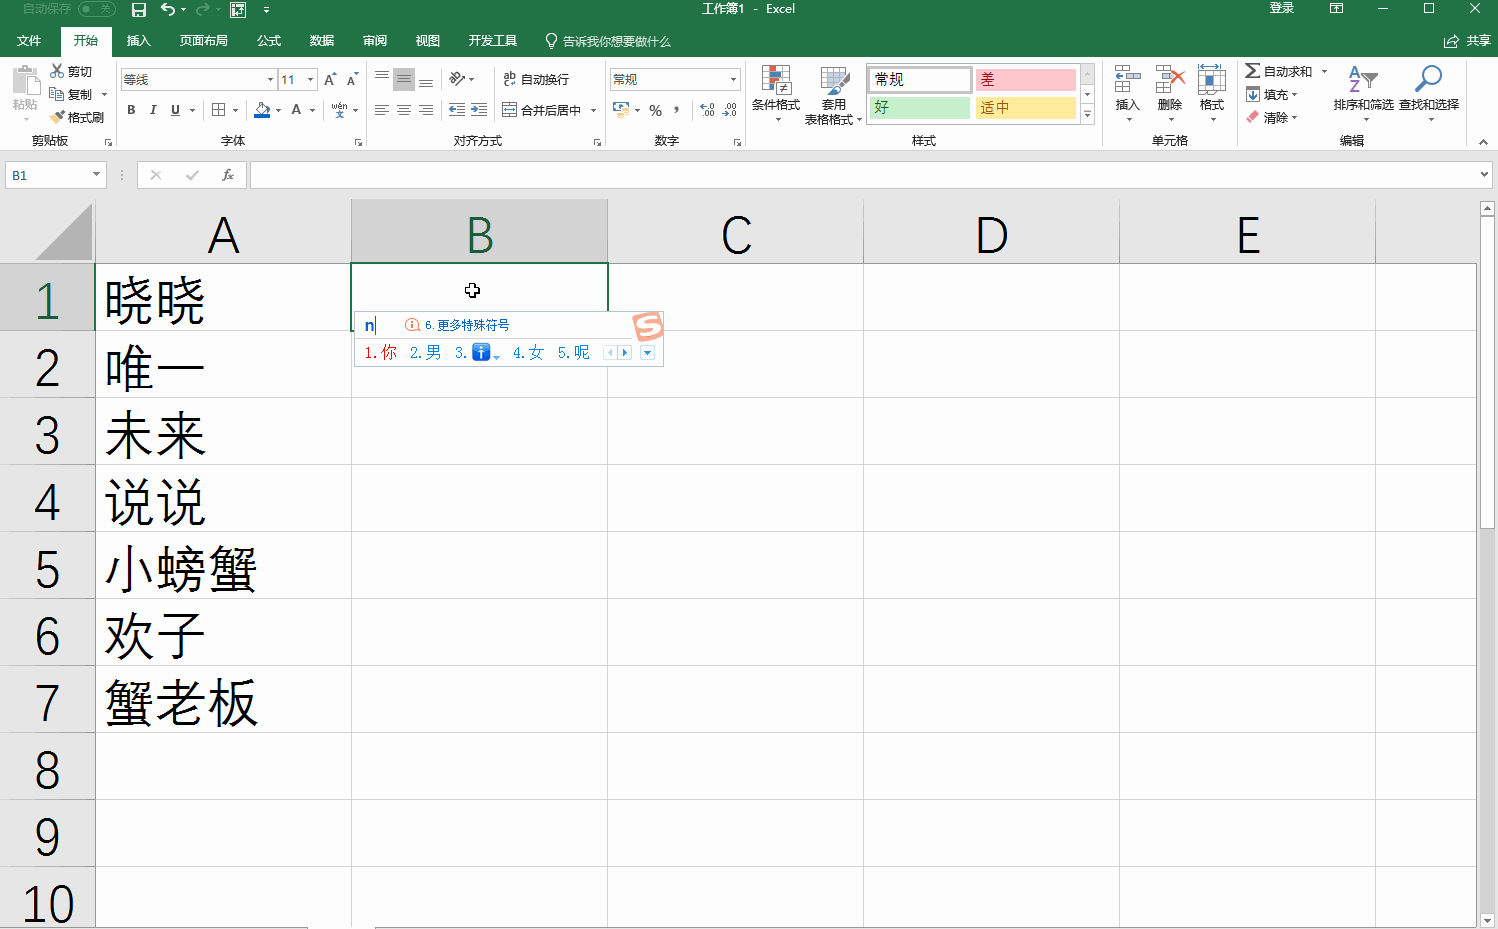Open the 文件 menu tab
The width and height of the screenshot is (1498, 929).
pos(29,41)
